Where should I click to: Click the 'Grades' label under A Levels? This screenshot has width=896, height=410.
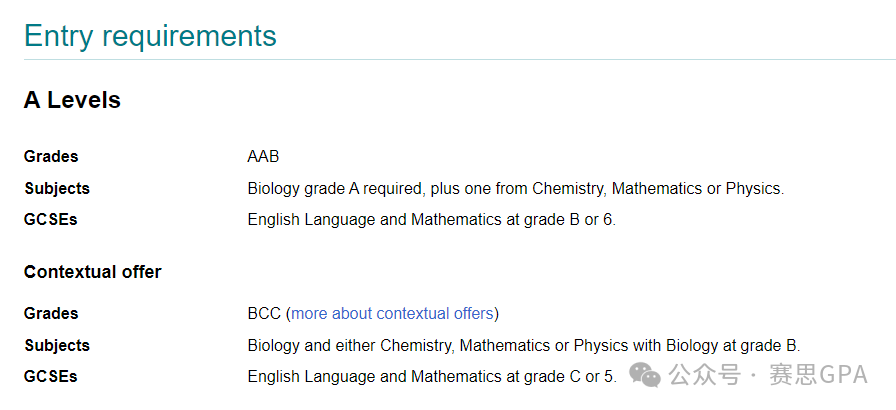pyautogui.click(x=51, y=156)
